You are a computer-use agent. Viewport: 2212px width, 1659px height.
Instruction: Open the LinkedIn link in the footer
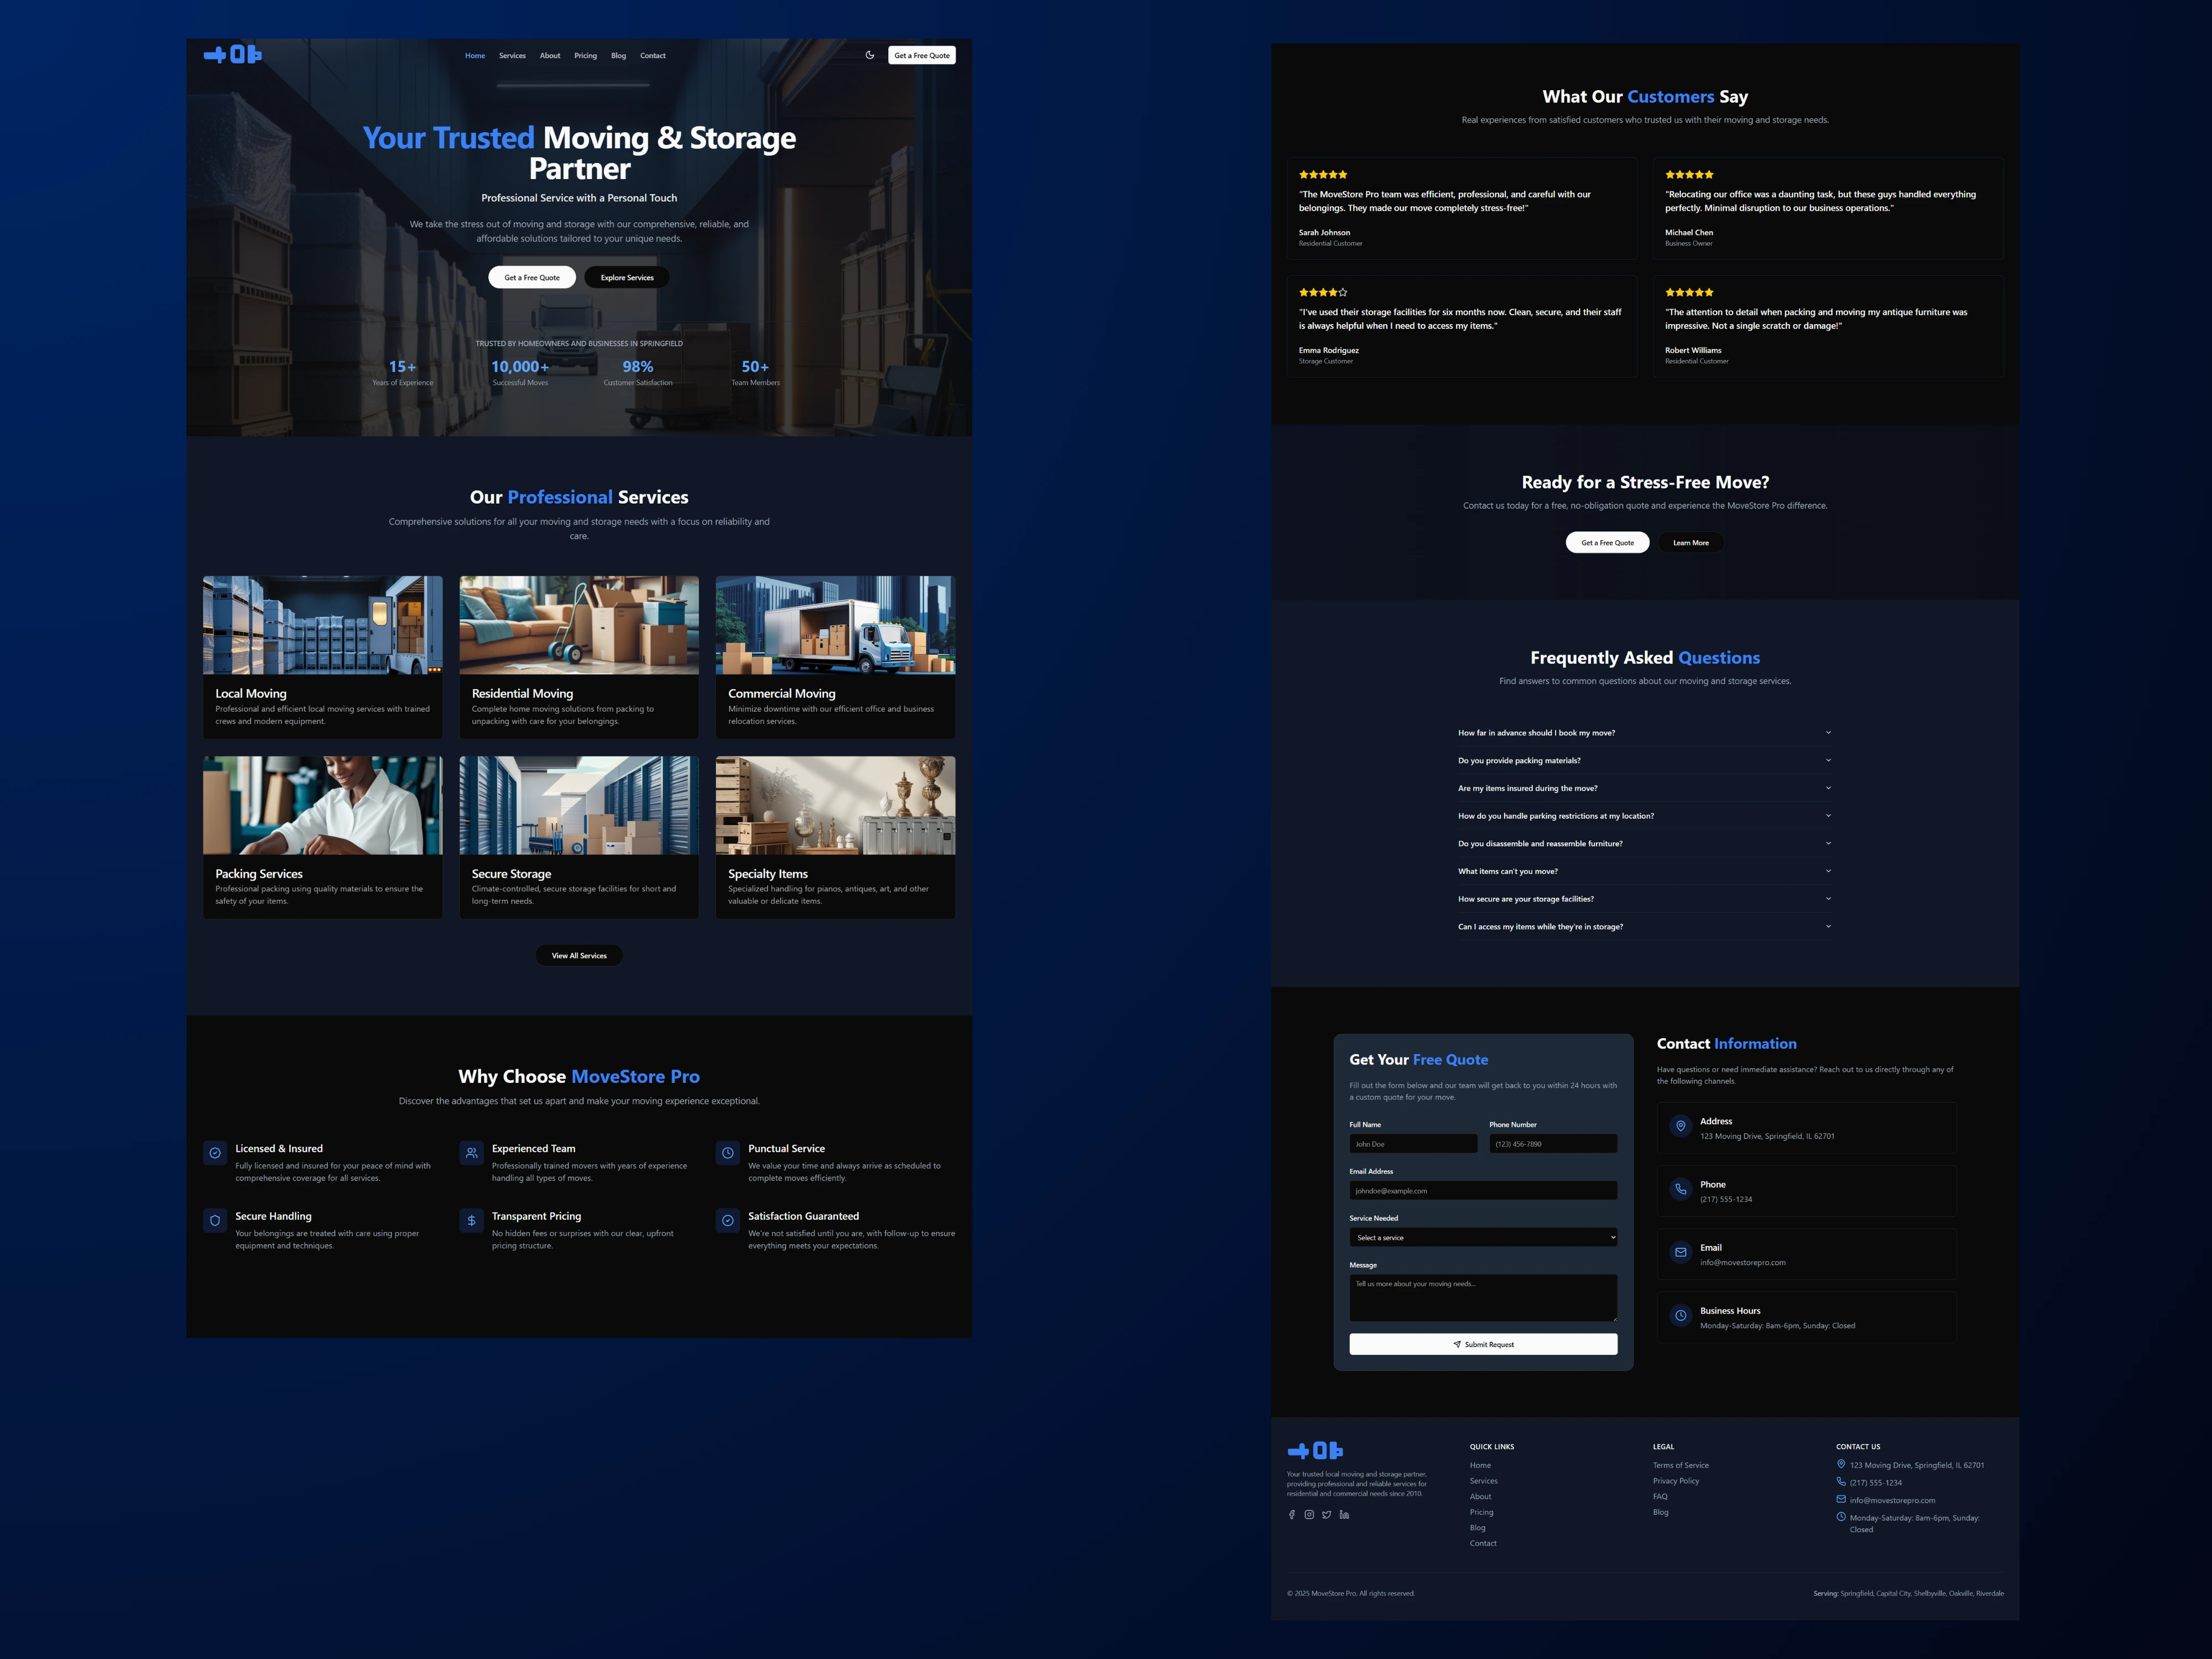coord(1344,1515)
